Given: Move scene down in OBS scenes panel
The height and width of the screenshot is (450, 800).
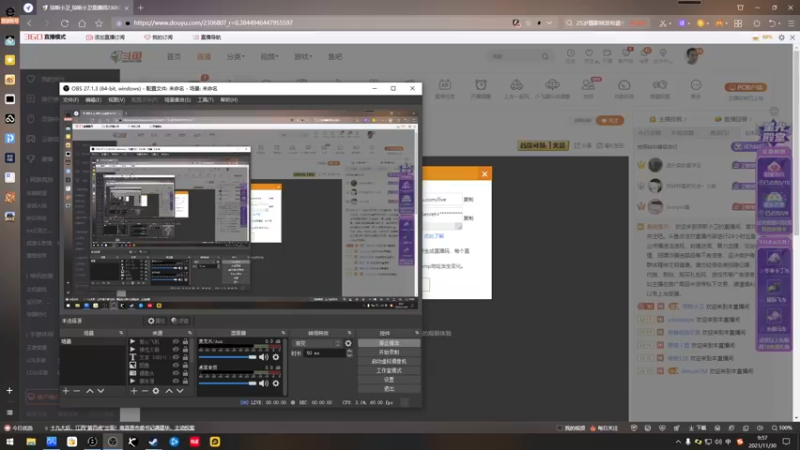Looking at the screenshot, I should click(101, 391).
